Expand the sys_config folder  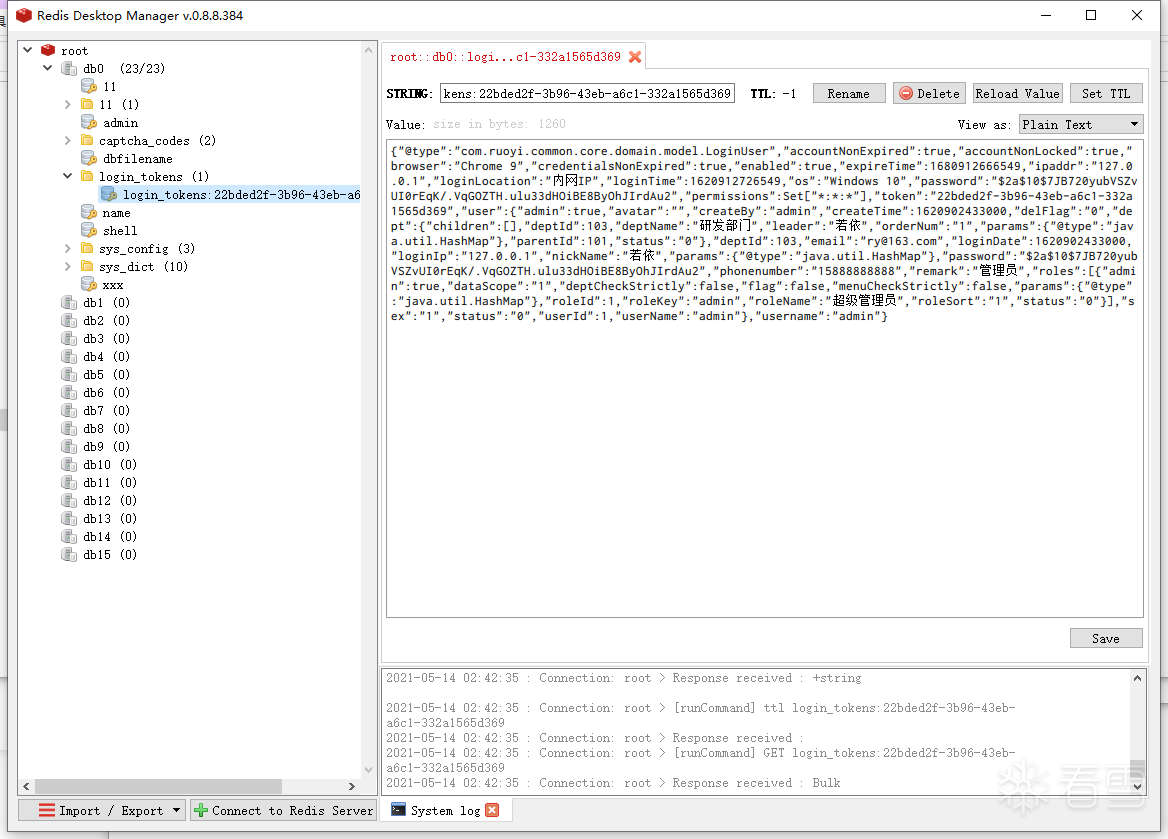[68, 248]
